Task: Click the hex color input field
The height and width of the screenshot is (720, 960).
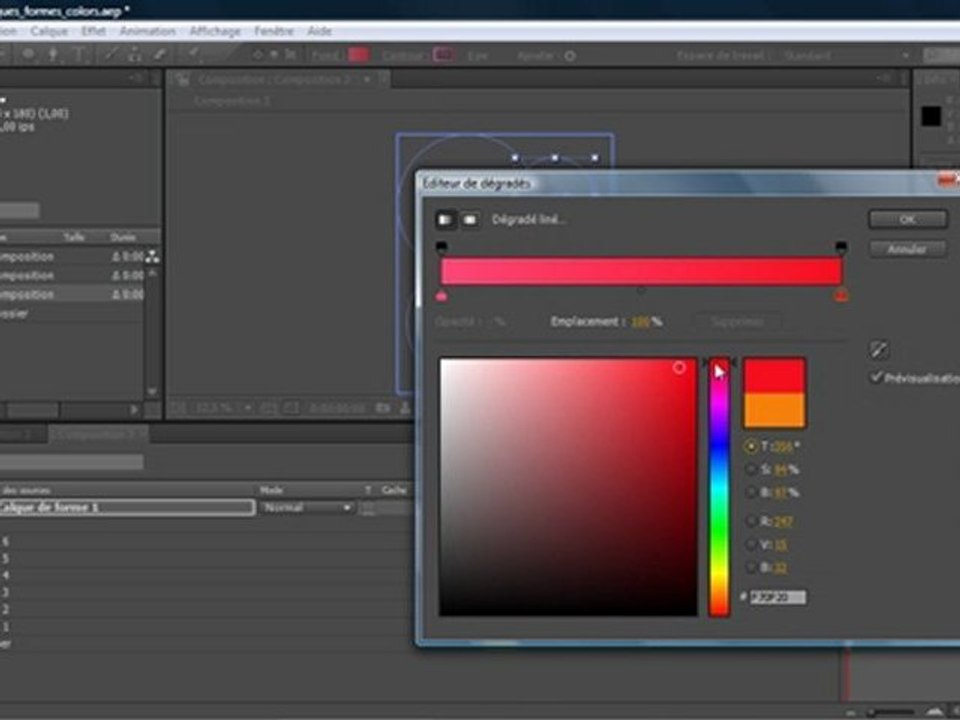Action: pyautogui.click(x=778, y=597)
